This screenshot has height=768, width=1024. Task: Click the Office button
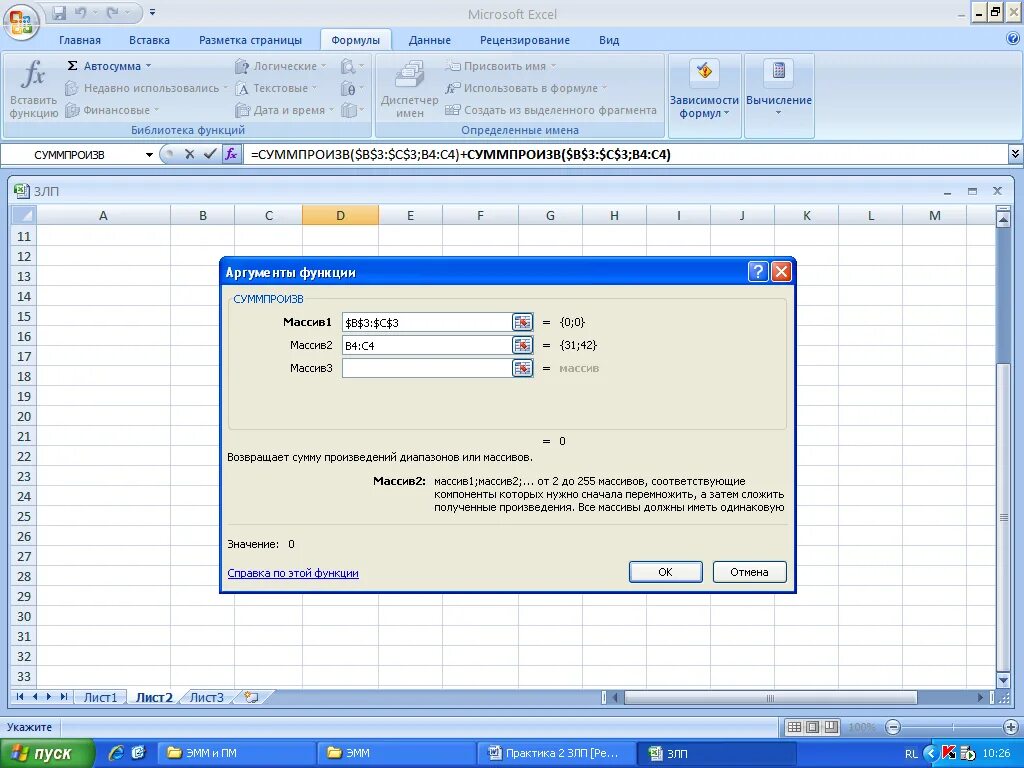pyautogui.click(x=21, y=22)
